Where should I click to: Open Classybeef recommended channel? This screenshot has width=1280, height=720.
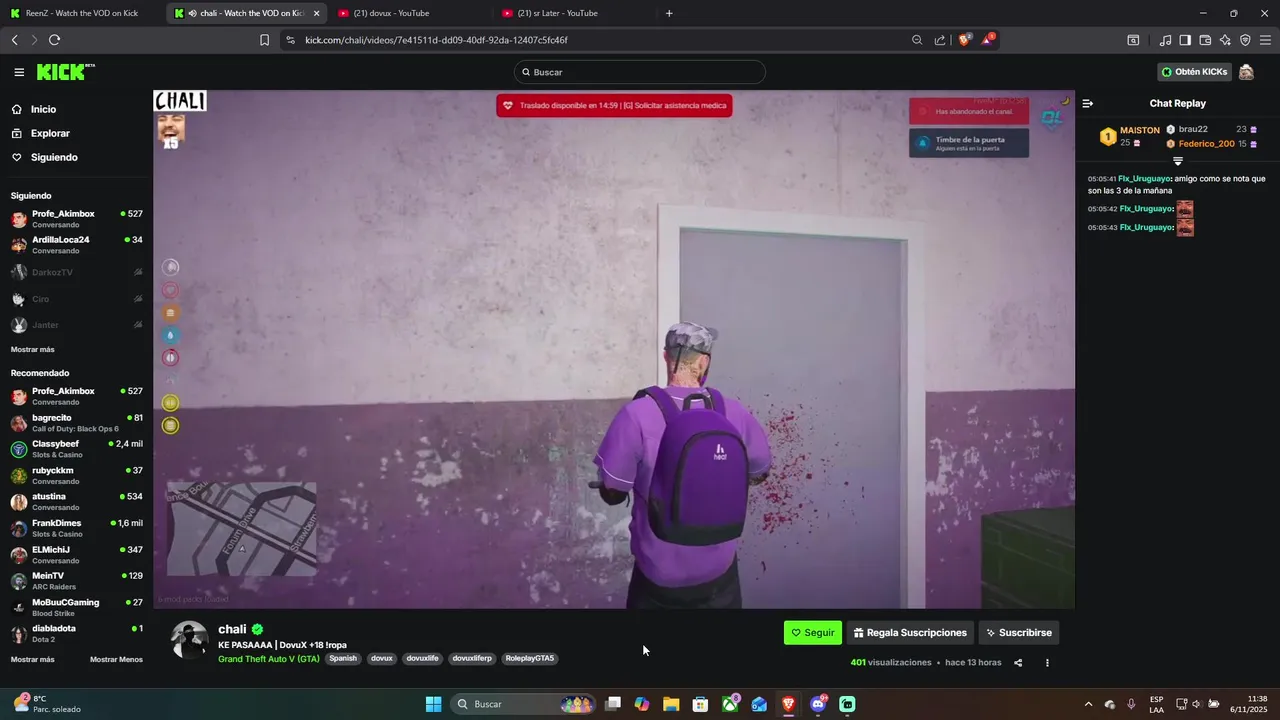click(x=76, y=449)
